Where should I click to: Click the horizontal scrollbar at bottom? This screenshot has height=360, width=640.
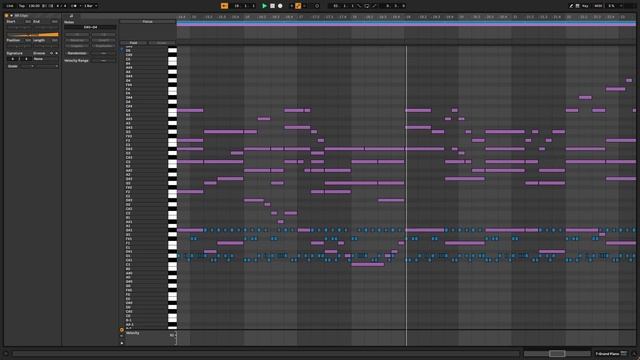(x=265, y=353)
